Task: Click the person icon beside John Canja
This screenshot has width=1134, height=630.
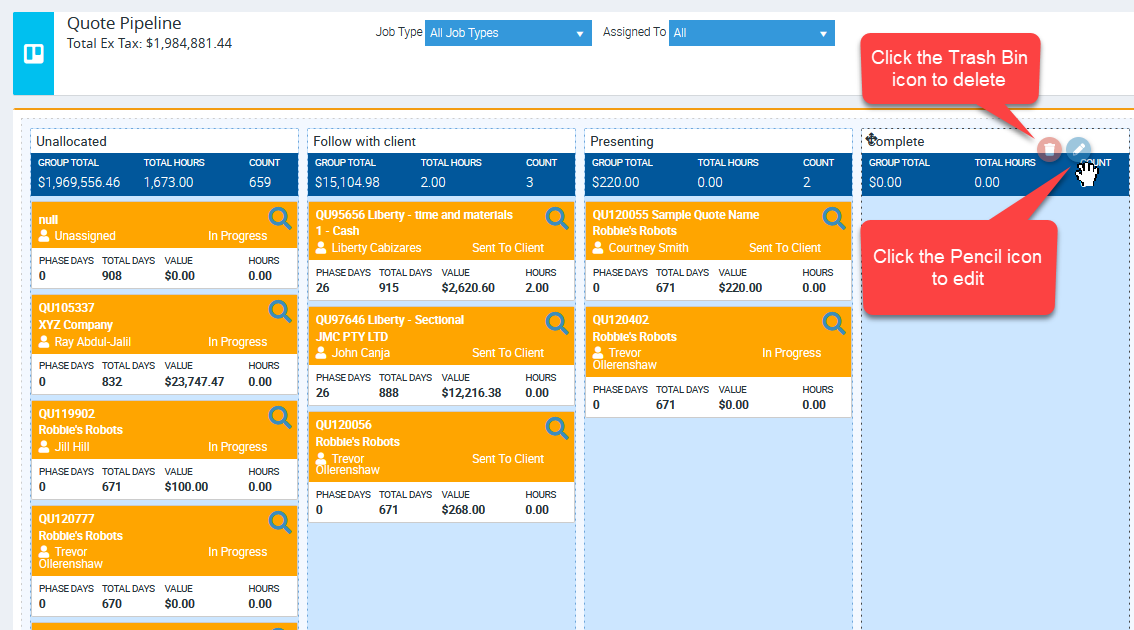Action: [x=322, y=353]
